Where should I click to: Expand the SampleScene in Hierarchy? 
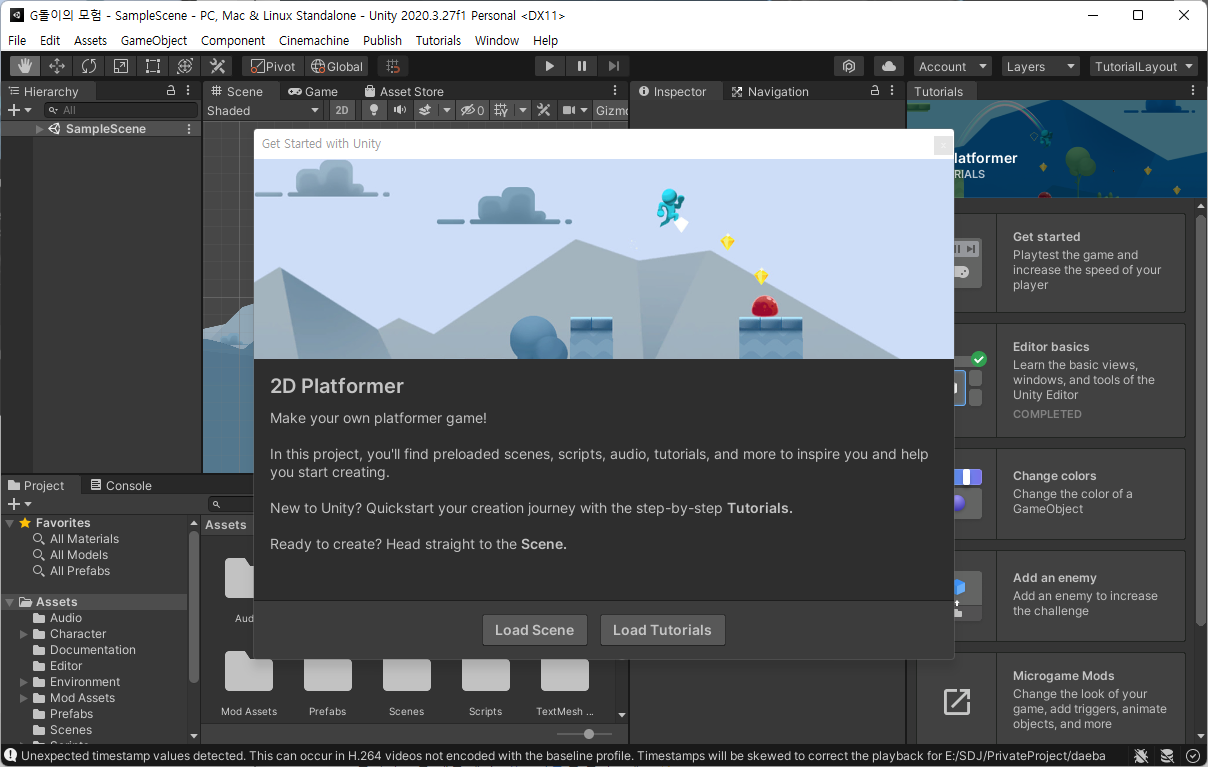39,129
